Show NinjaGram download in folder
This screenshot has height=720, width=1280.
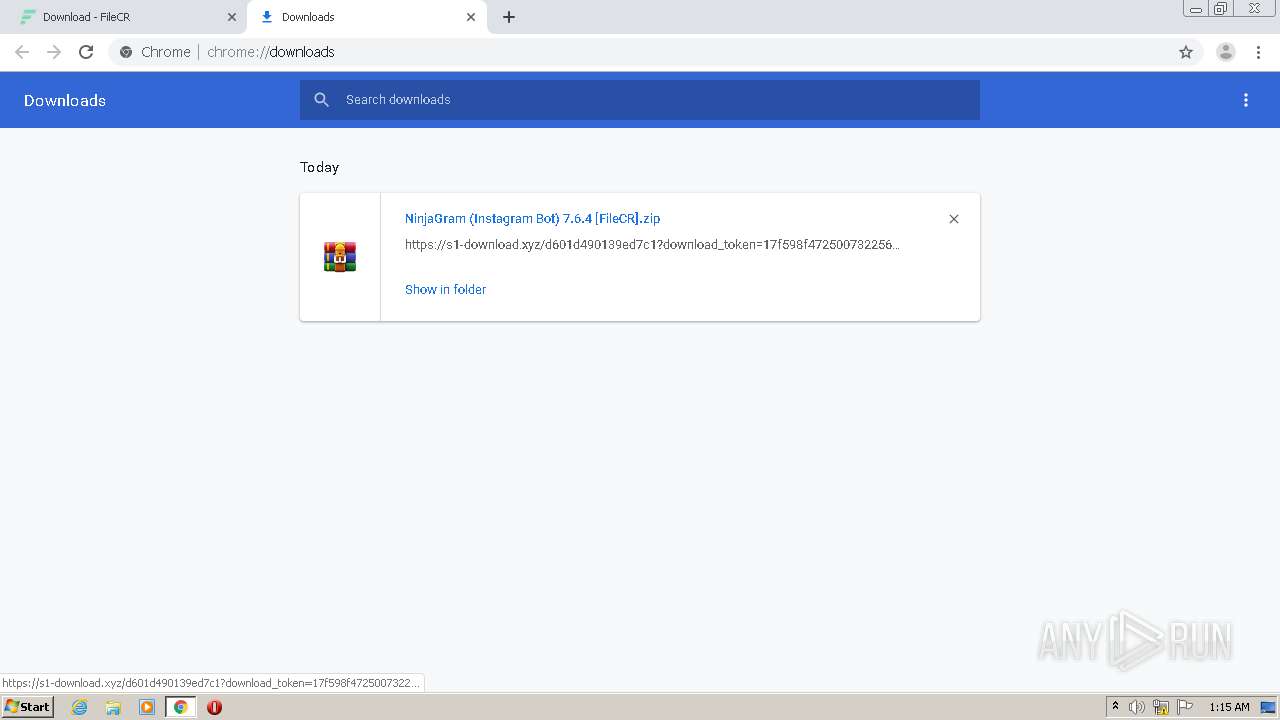[445, 289]
